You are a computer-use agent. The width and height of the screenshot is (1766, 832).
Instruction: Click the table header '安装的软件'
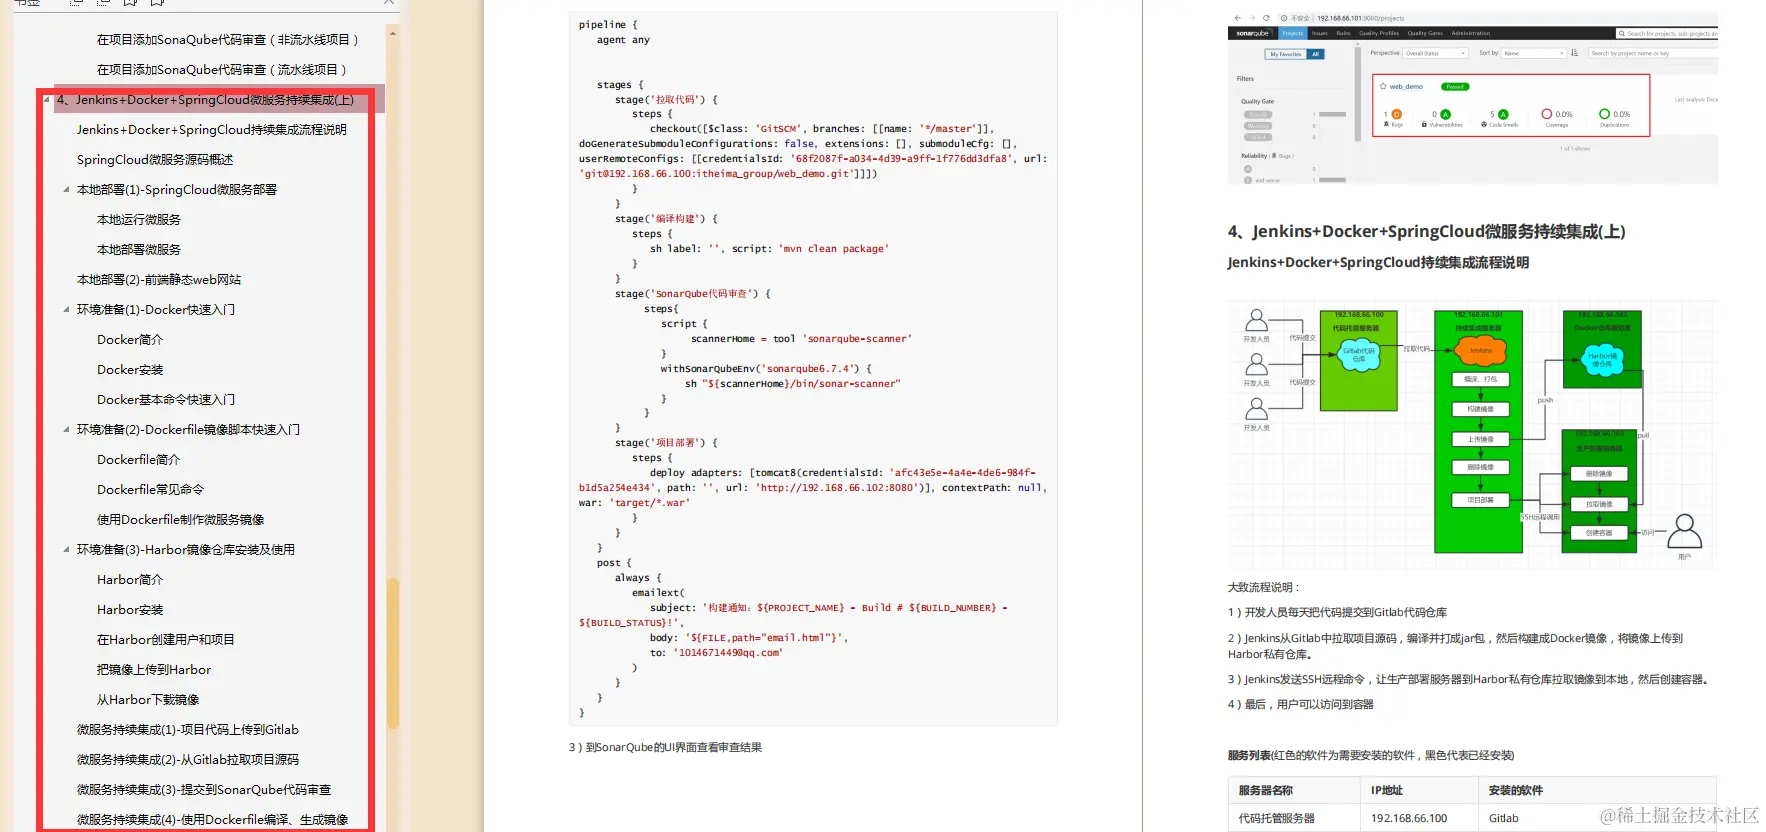point(1516,791)
